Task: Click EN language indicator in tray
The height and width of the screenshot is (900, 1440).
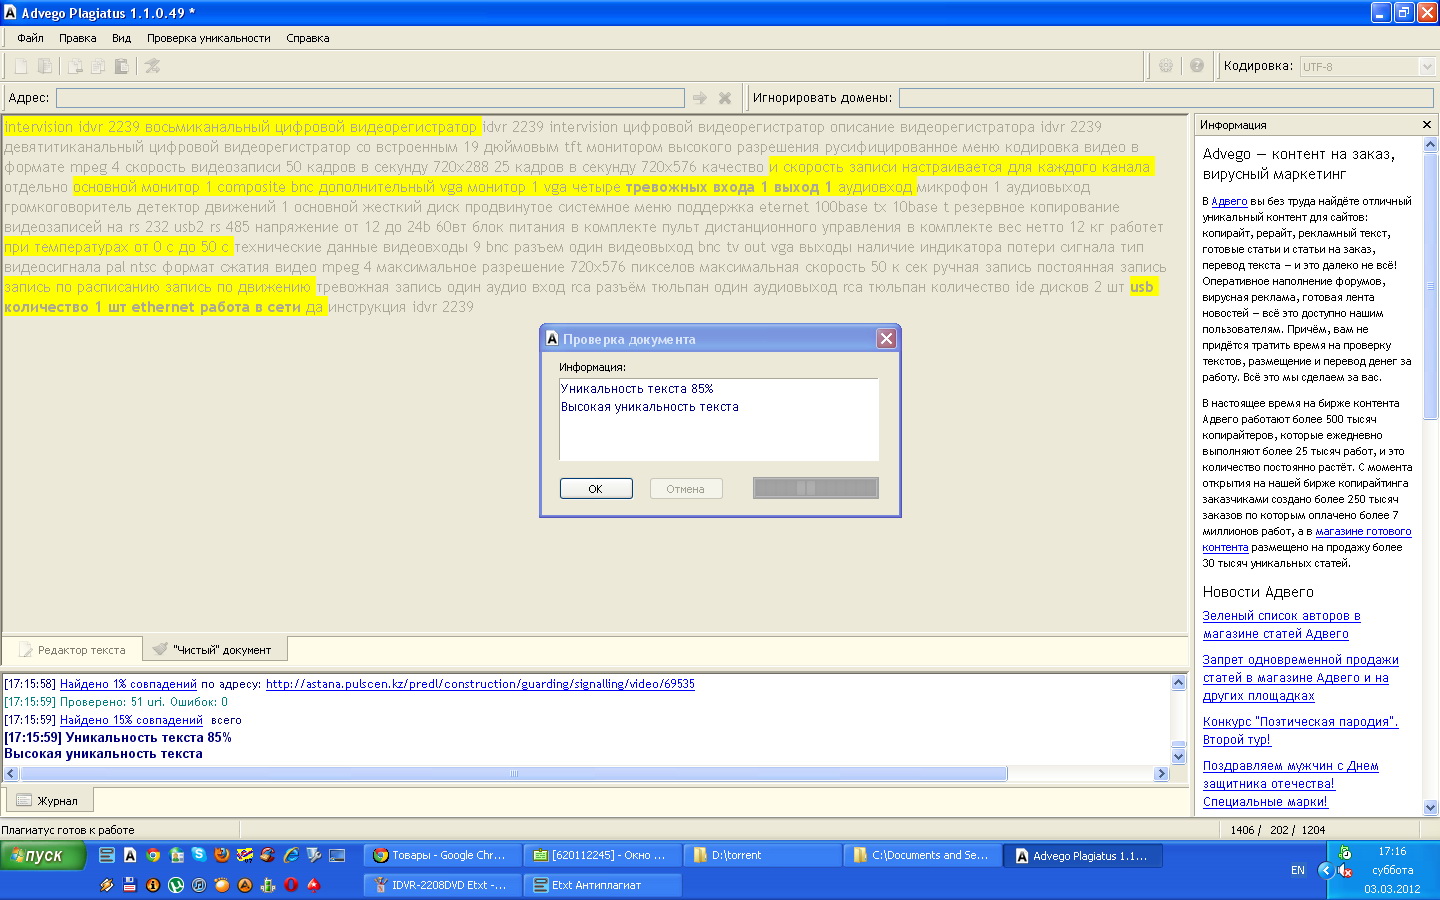Action: coord(1298,870)
